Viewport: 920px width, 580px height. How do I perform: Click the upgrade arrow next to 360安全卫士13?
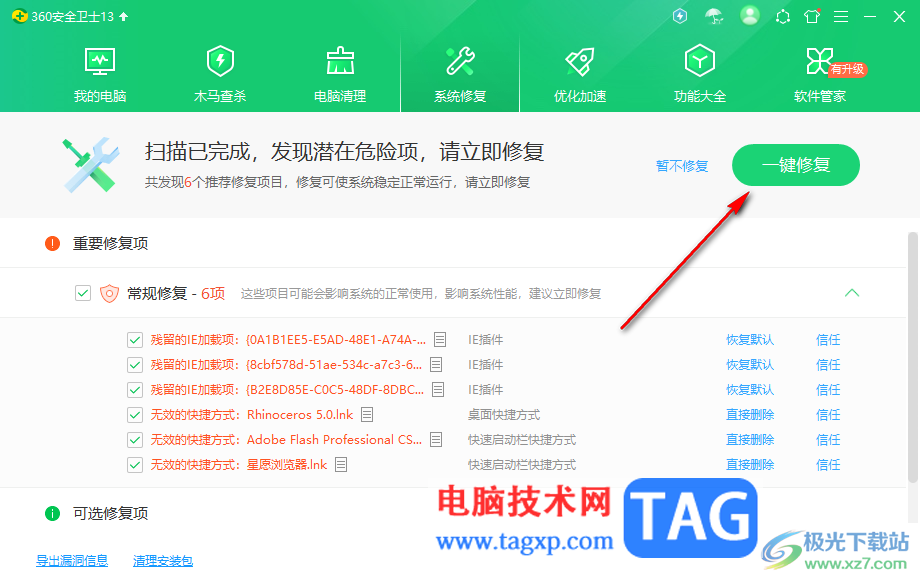click(x=124, y=16)
